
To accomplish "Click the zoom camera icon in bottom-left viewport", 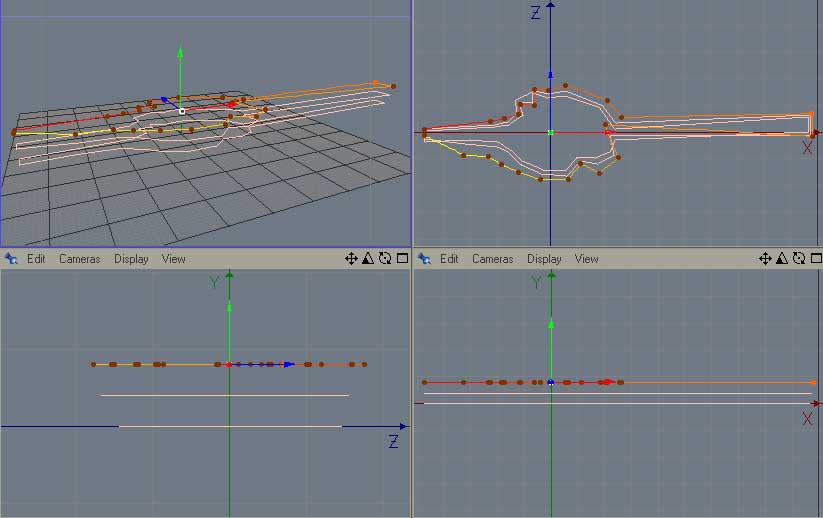I will click(368, 258).
